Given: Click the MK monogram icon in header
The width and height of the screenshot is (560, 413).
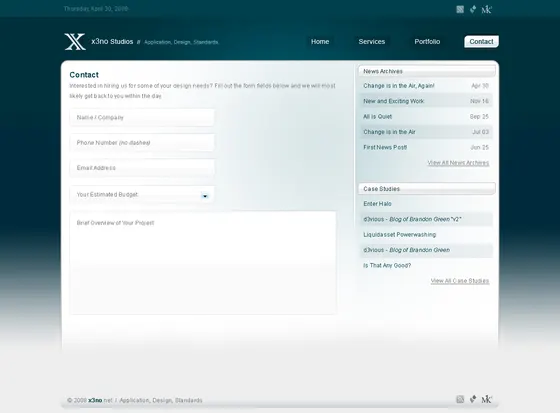Looking at the screenshot, I should click(x=486, y=10).
